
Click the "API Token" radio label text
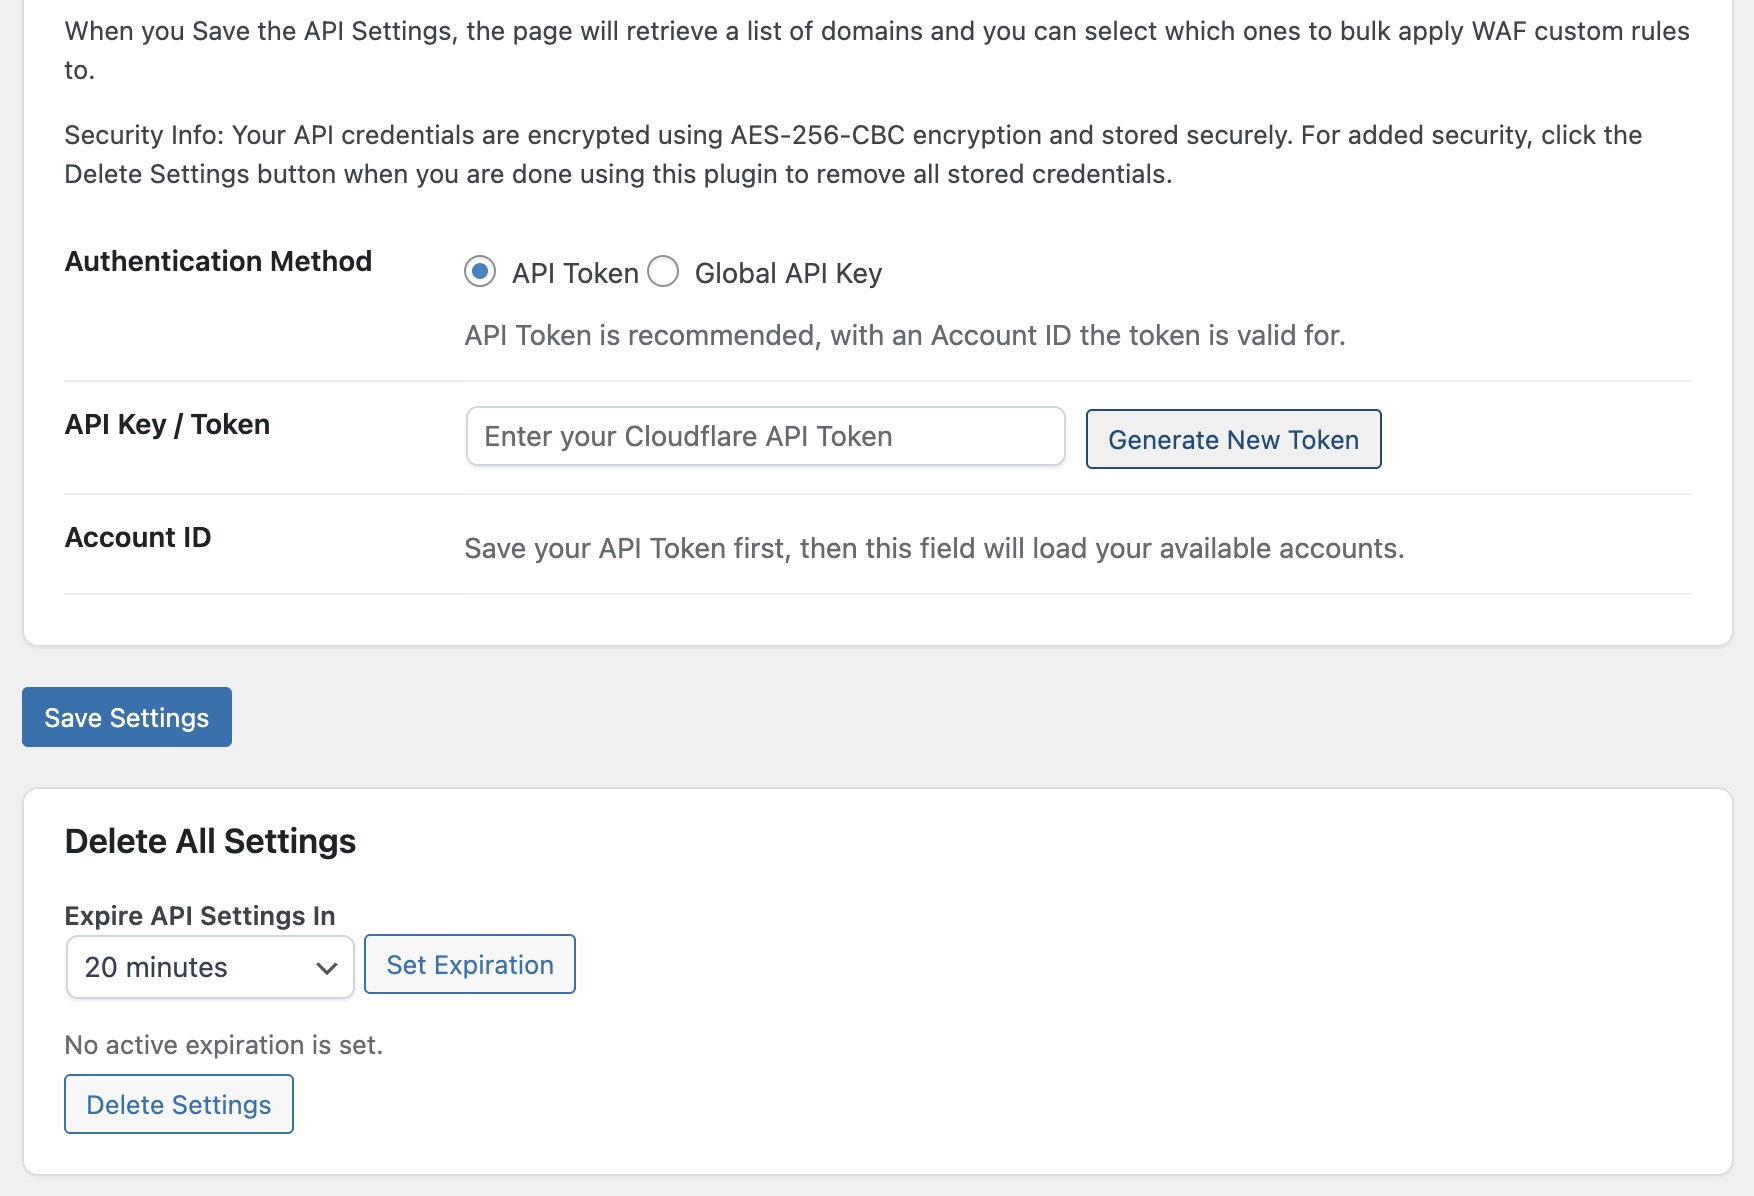pyautogui.click(x=575, y=274)
